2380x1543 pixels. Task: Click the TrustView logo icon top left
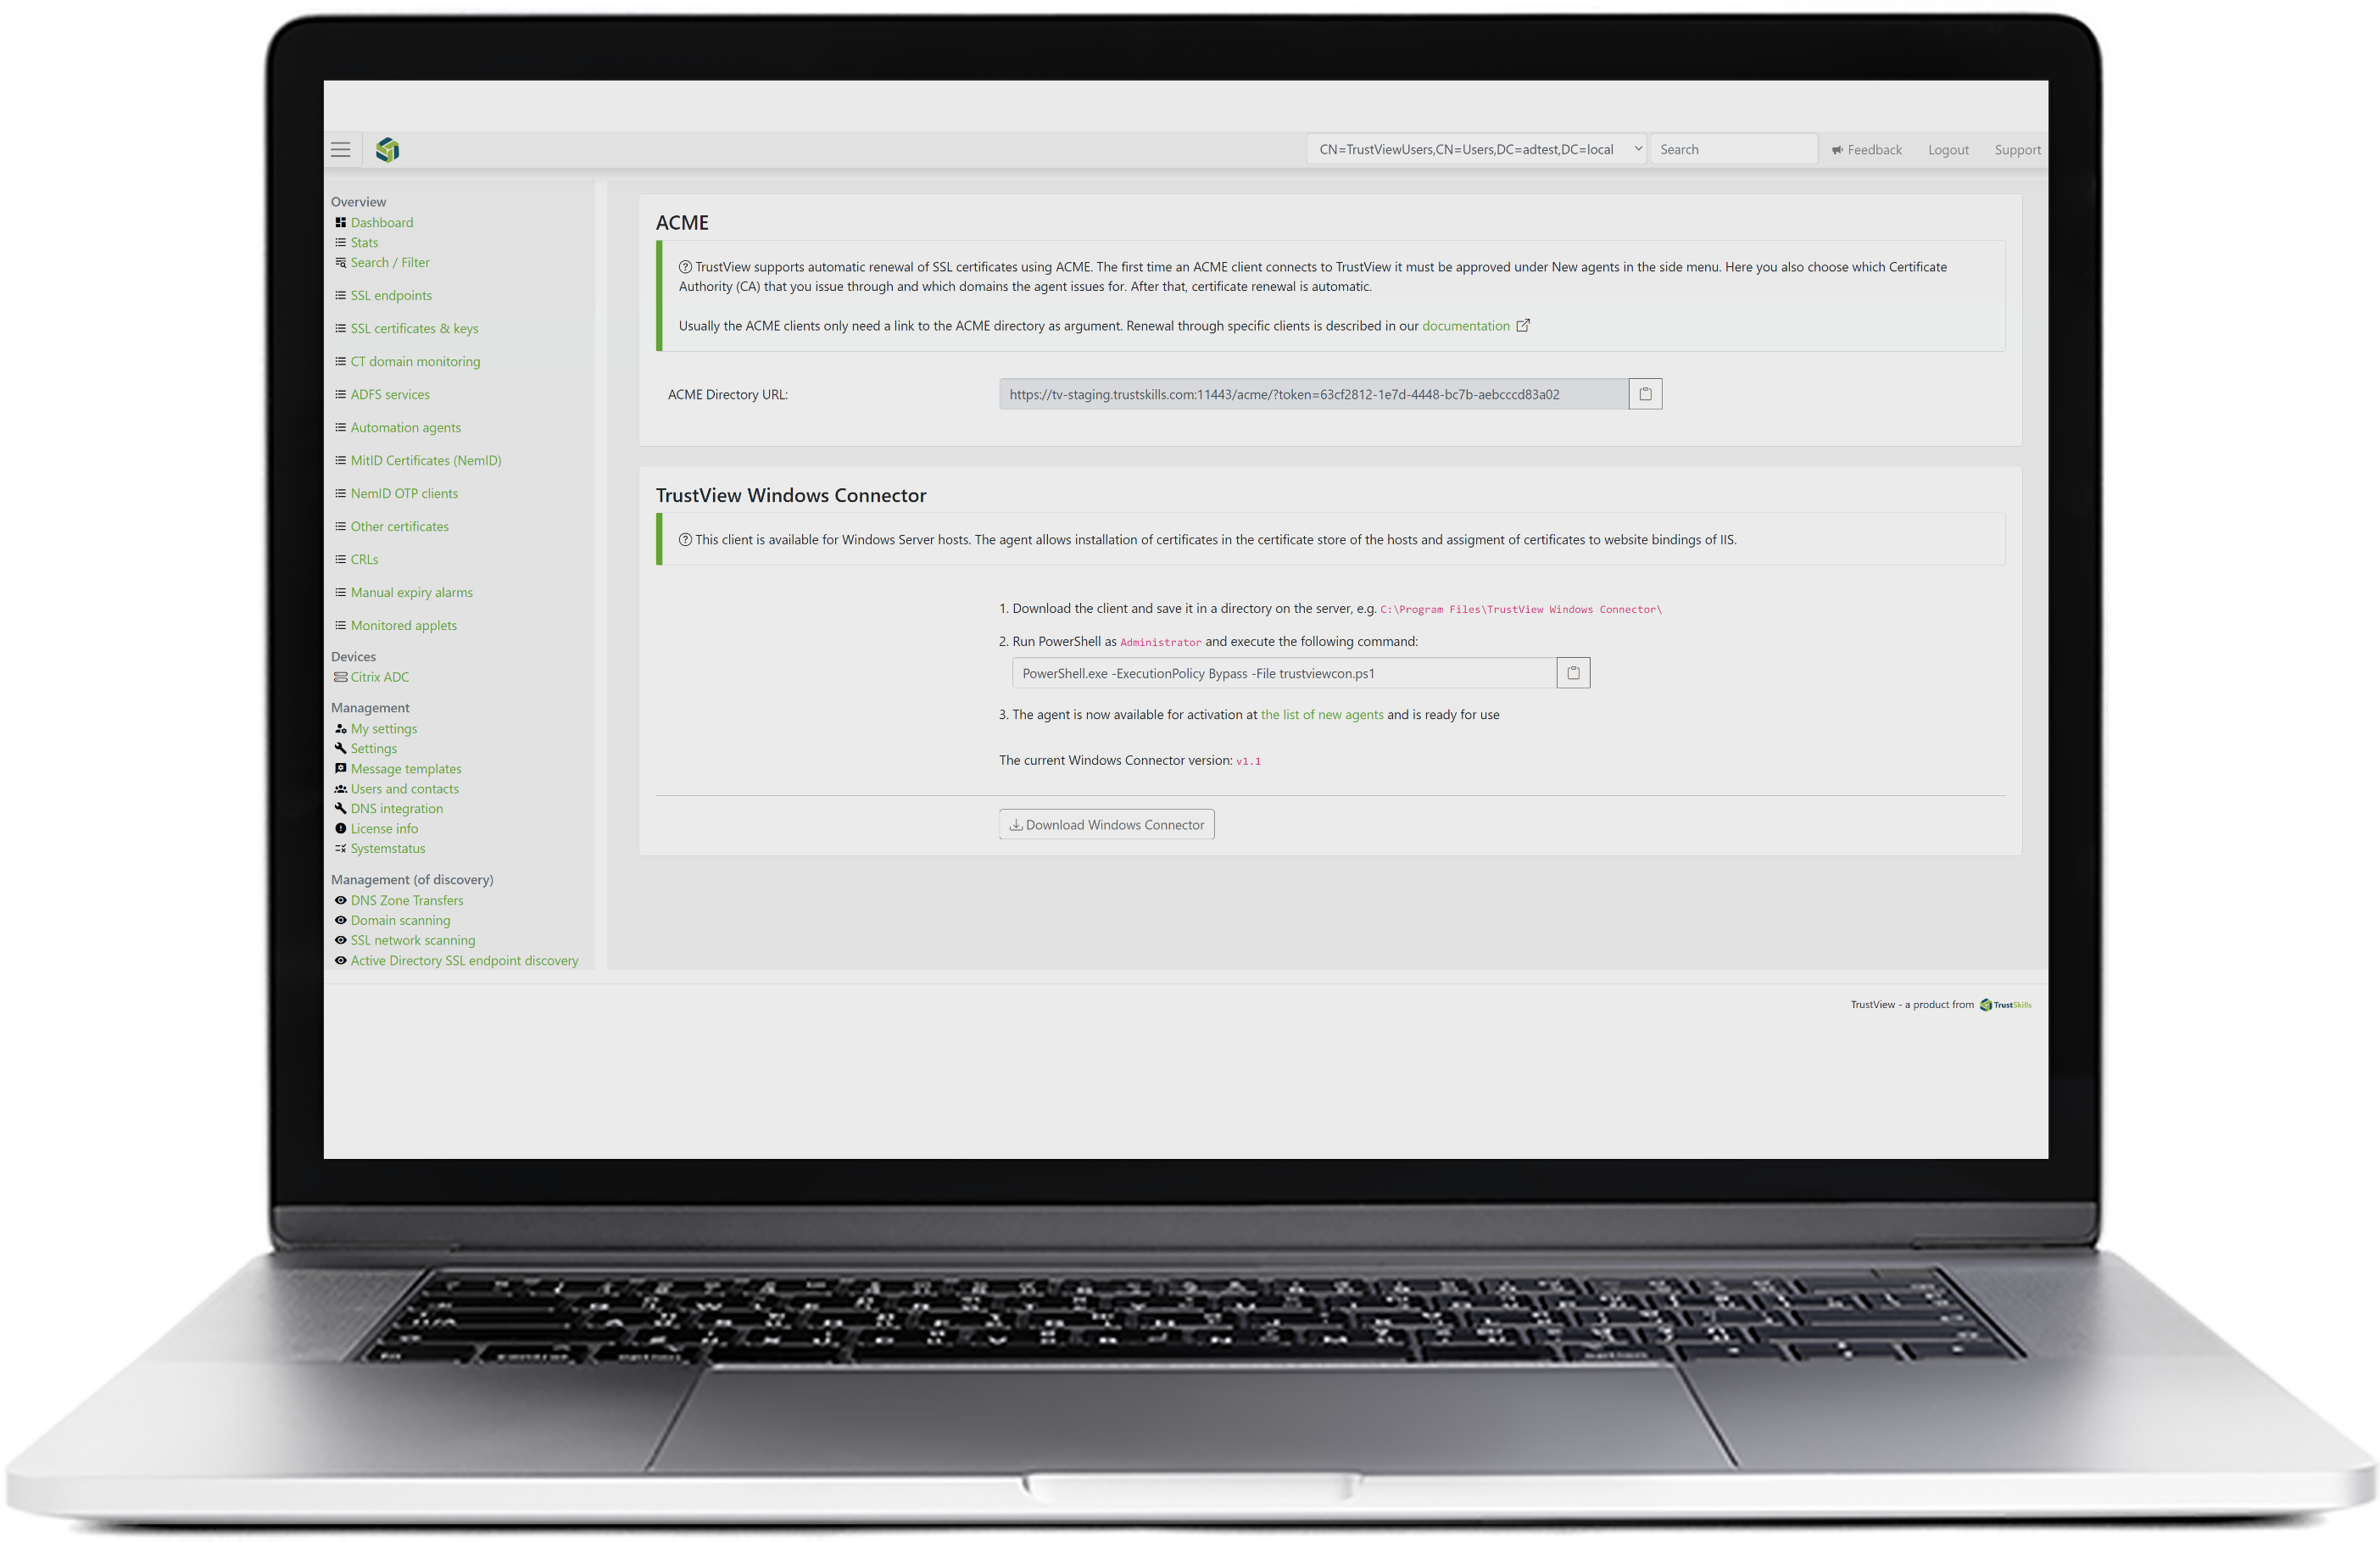(387, 151)
